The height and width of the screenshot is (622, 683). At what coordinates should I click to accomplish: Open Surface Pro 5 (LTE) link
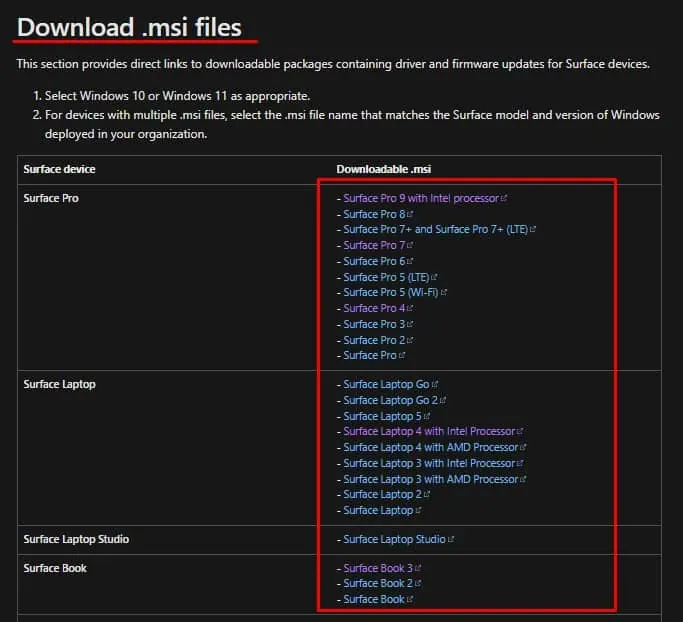(x=386, y=277)
